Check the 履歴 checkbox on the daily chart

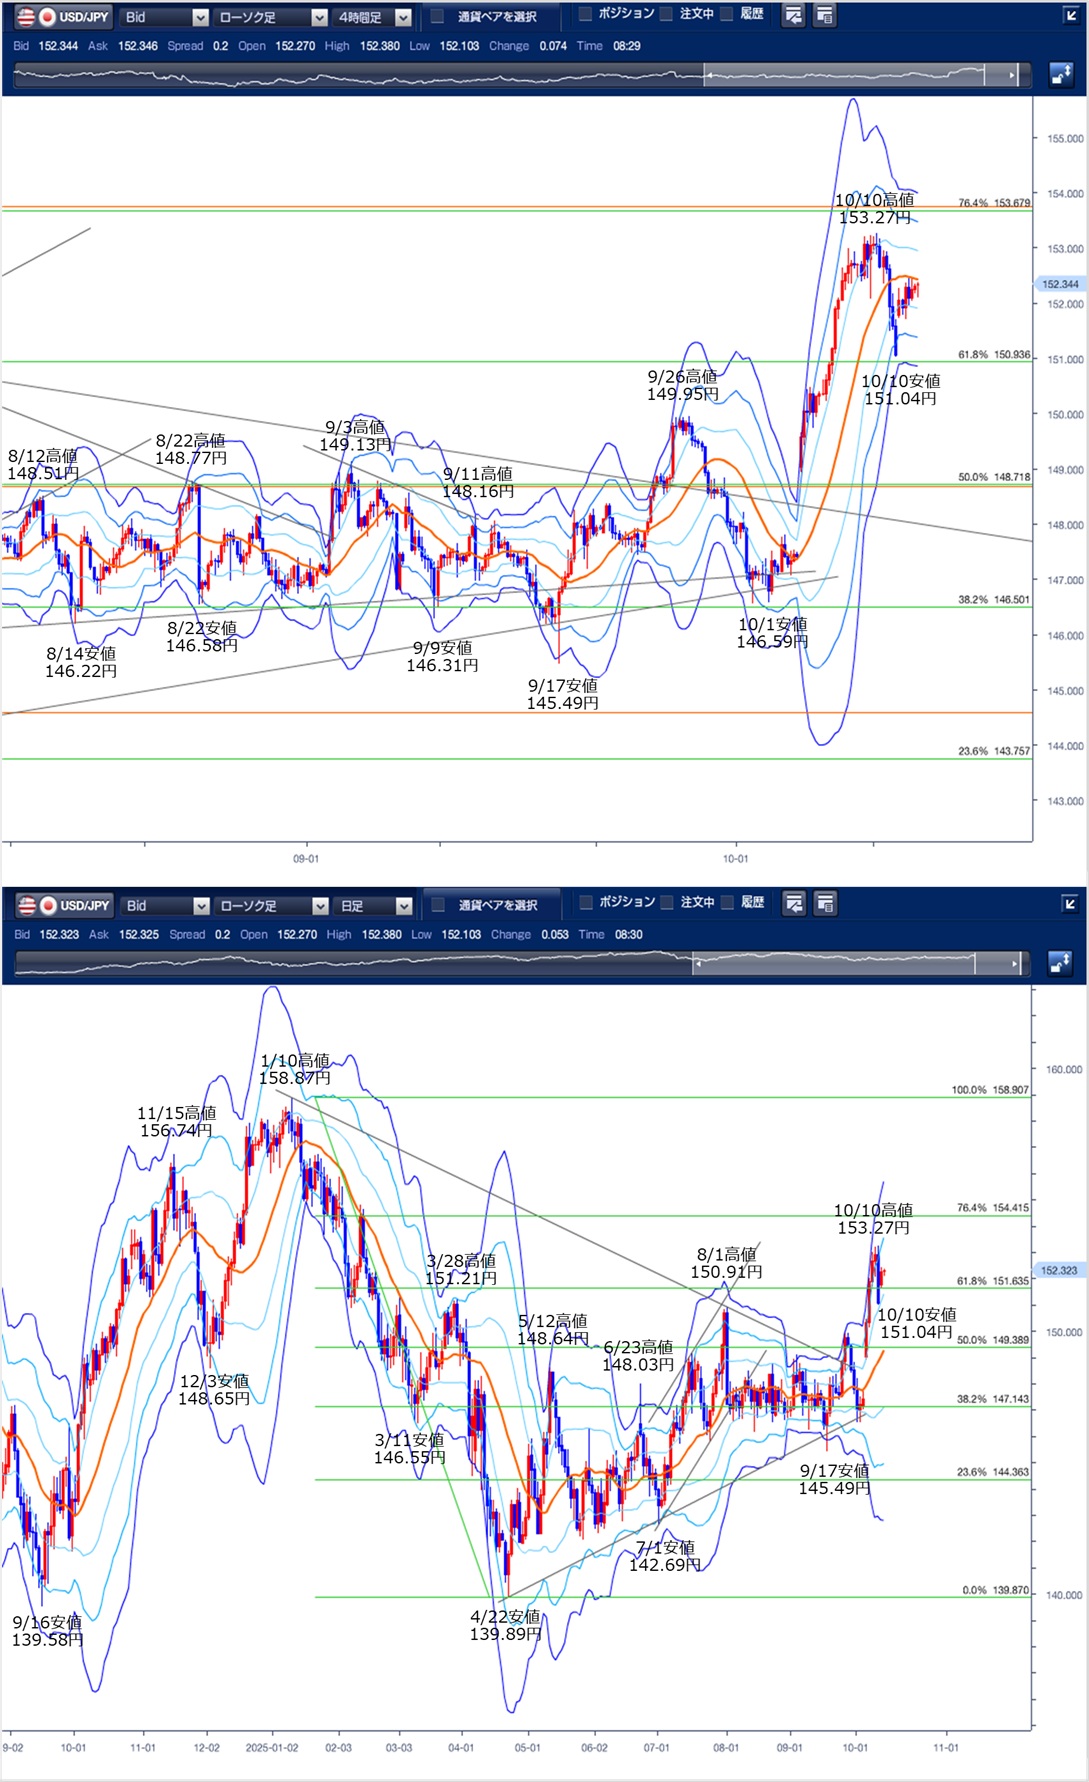tap(728, 902)
